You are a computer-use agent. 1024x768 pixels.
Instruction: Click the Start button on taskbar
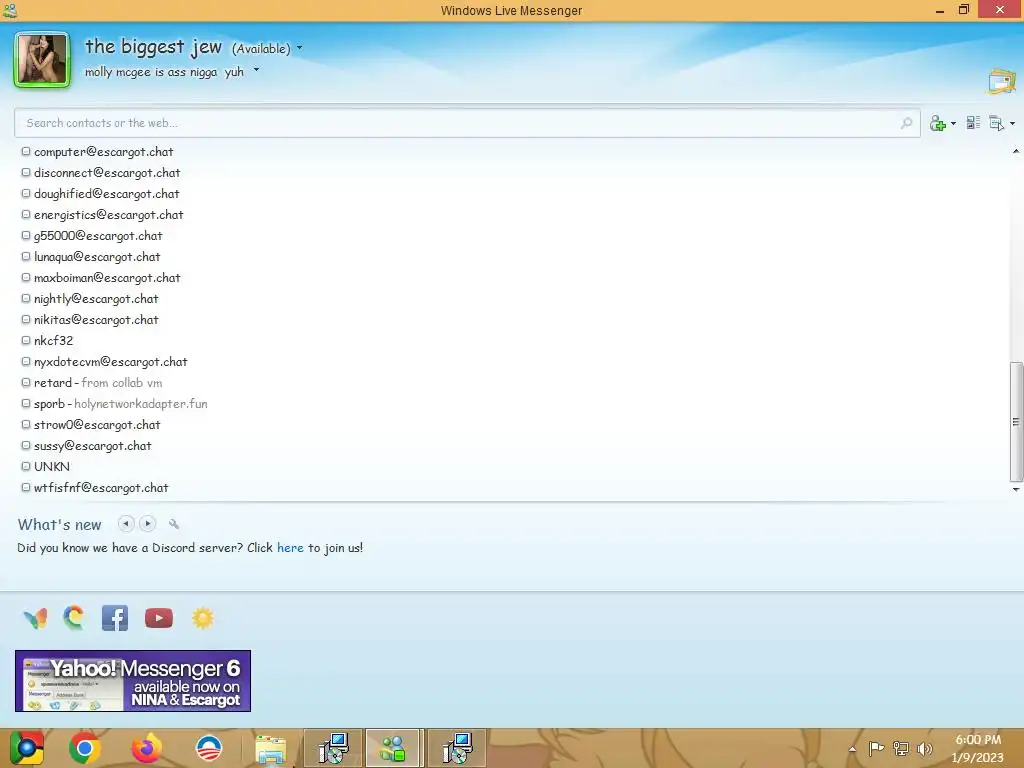[x=27, y=748]
